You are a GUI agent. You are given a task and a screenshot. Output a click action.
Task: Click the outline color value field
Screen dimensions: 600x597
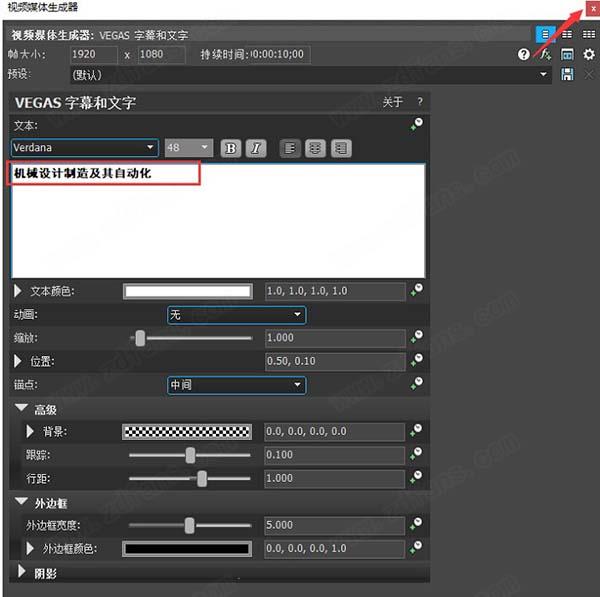click(334, 548)
